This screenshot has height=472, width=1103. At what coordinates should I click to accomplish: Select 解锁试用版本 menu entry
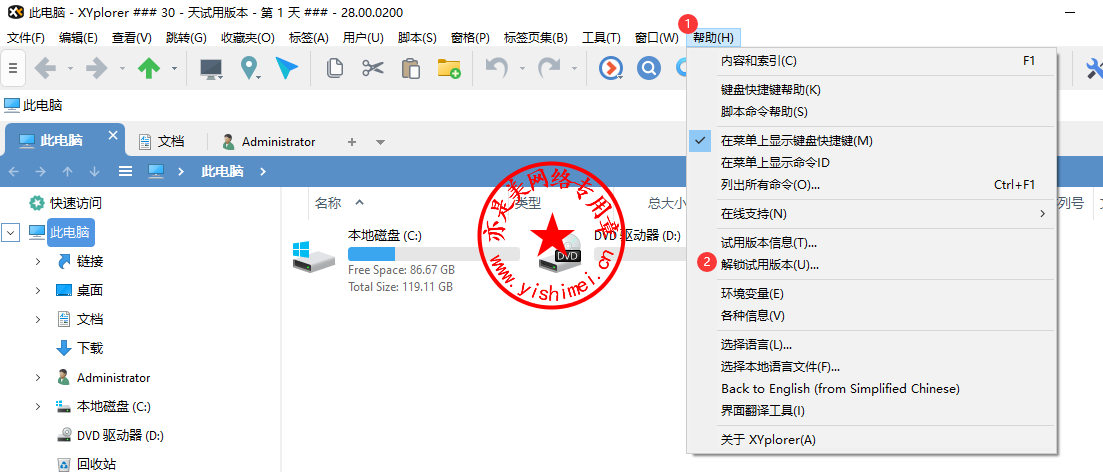(770, 265)
